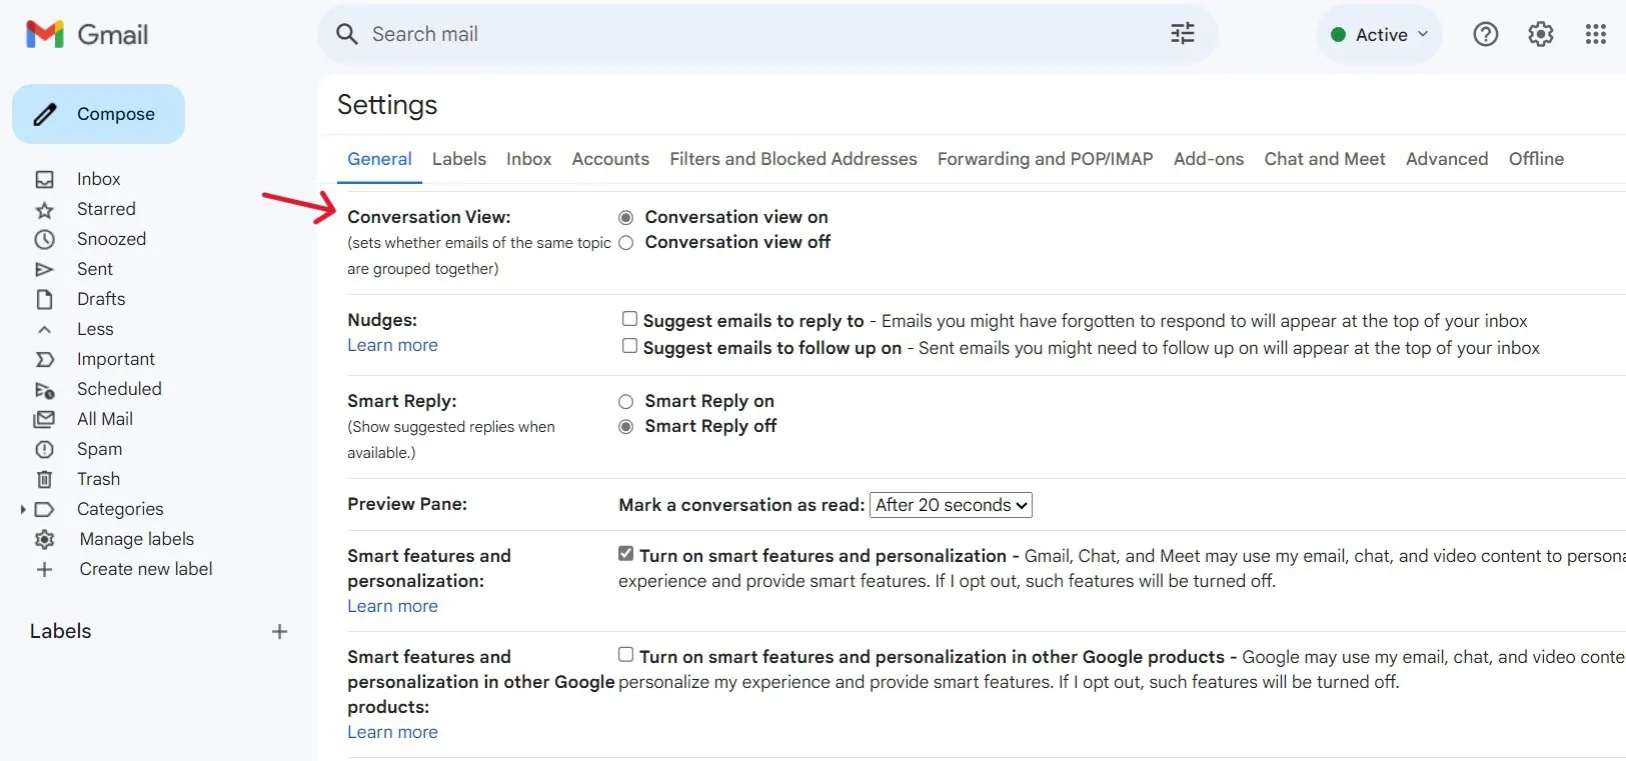Screen dimensions: 1626x761
Task: Click the Spam warning icon
Action: click(x=44, y=450)
